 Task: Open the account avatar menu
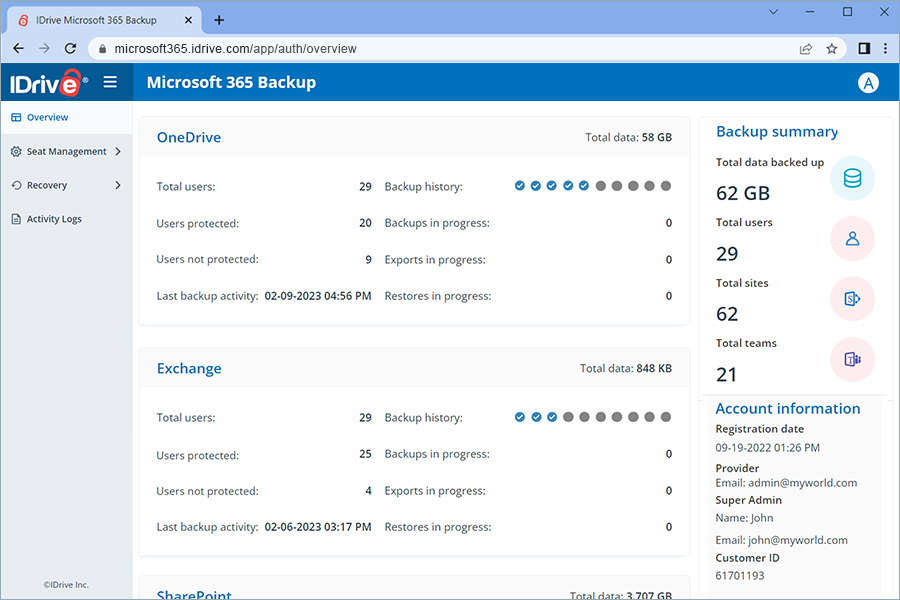click(868, 83)
